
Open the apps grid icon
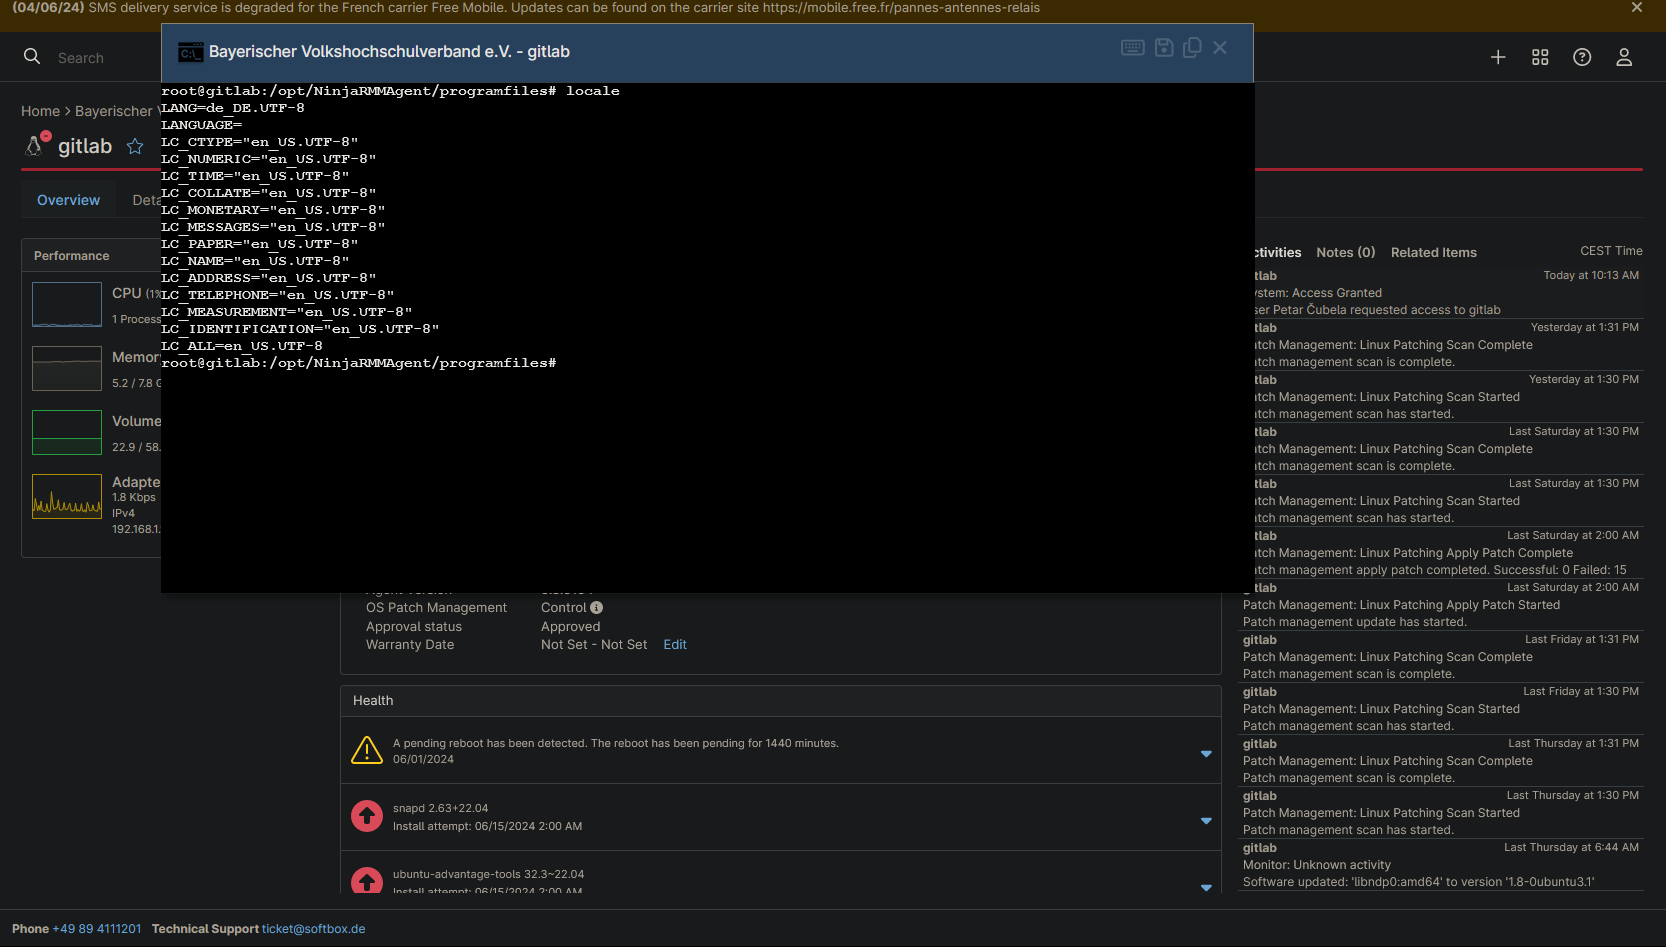1540,58
